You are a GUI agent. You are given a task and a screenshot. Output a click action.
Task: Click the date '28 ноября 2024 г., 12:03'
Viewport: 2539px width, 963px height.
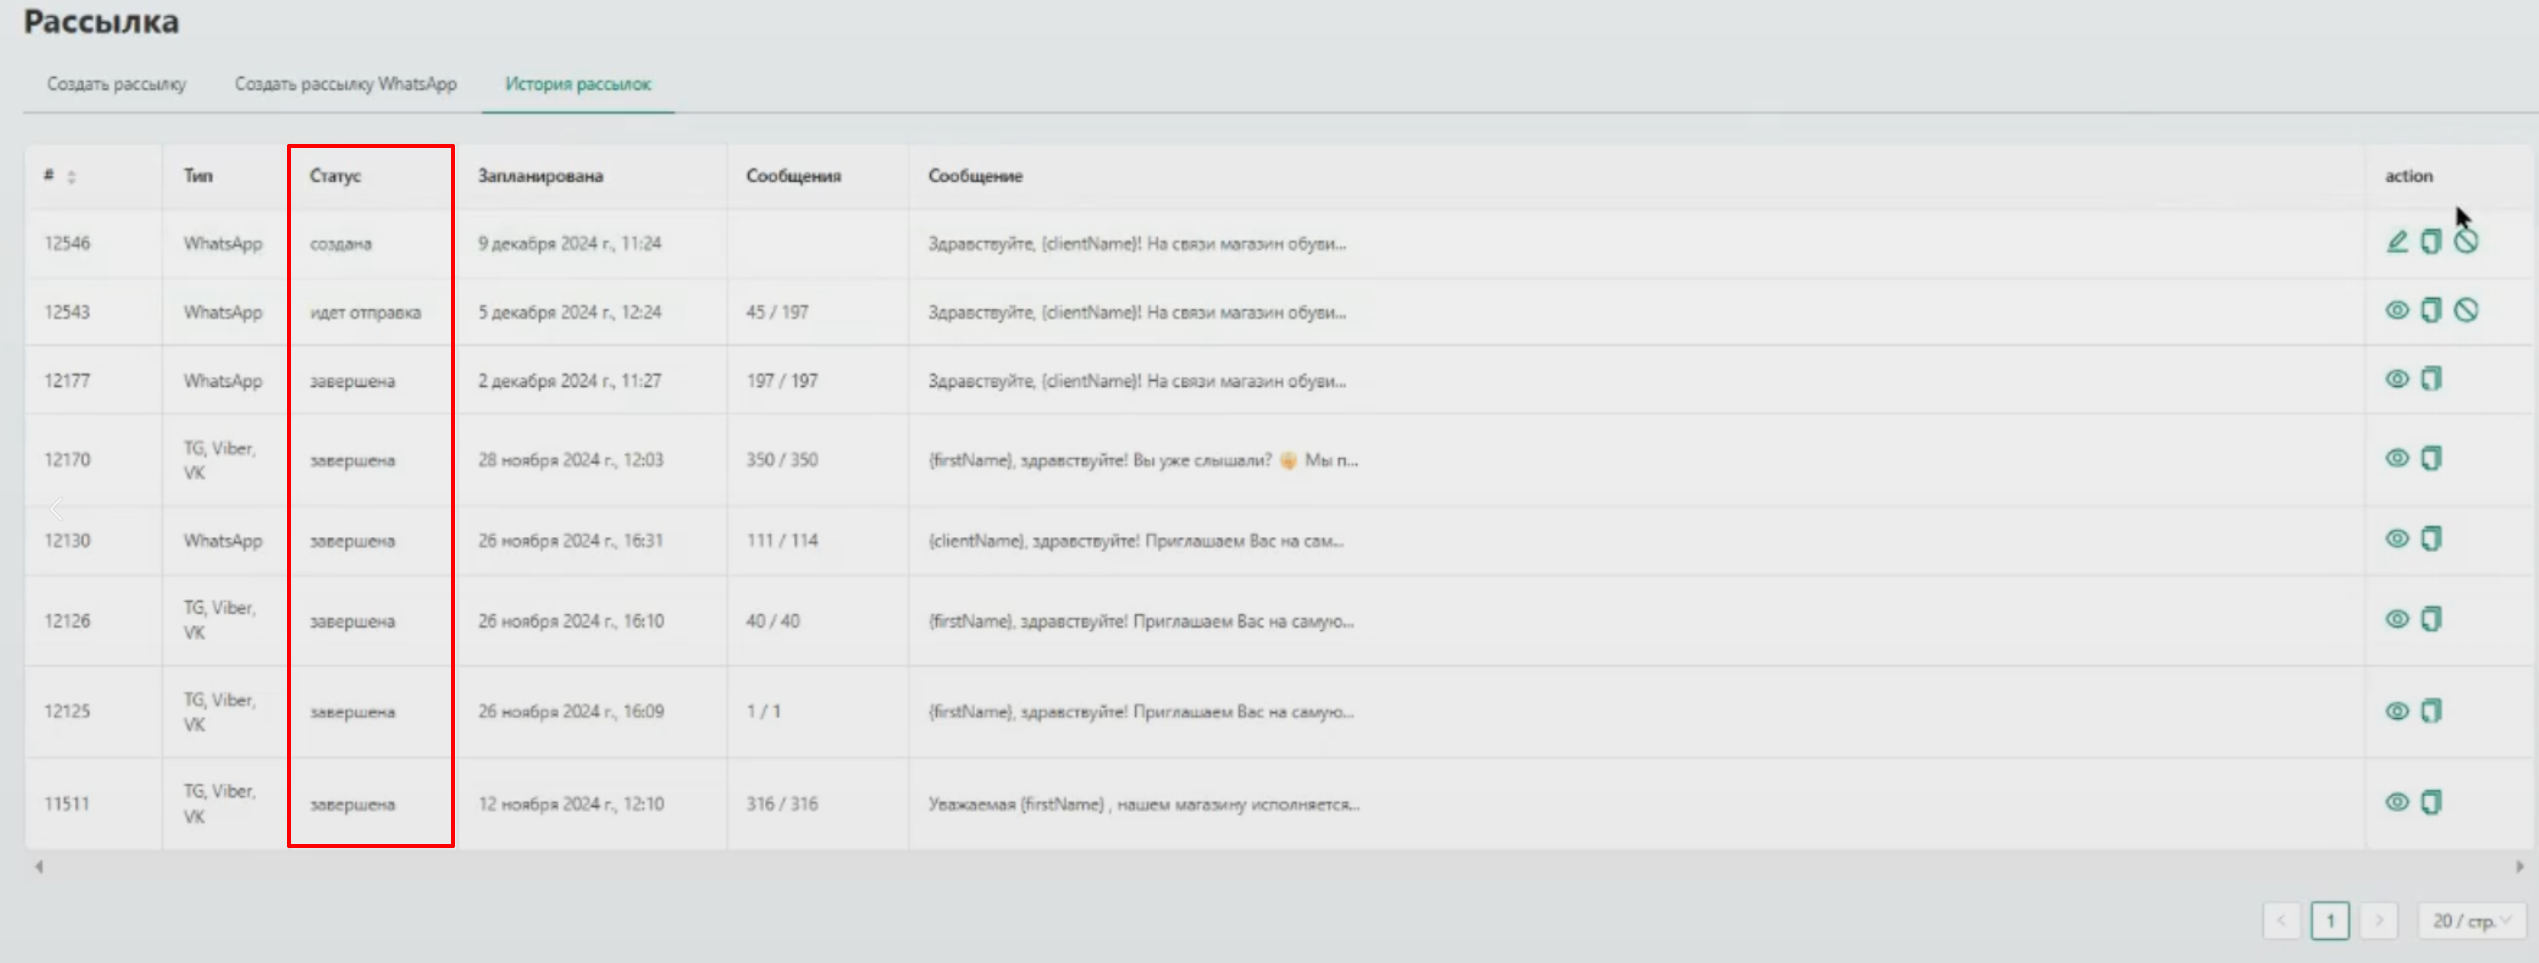[x=570, y=460]
